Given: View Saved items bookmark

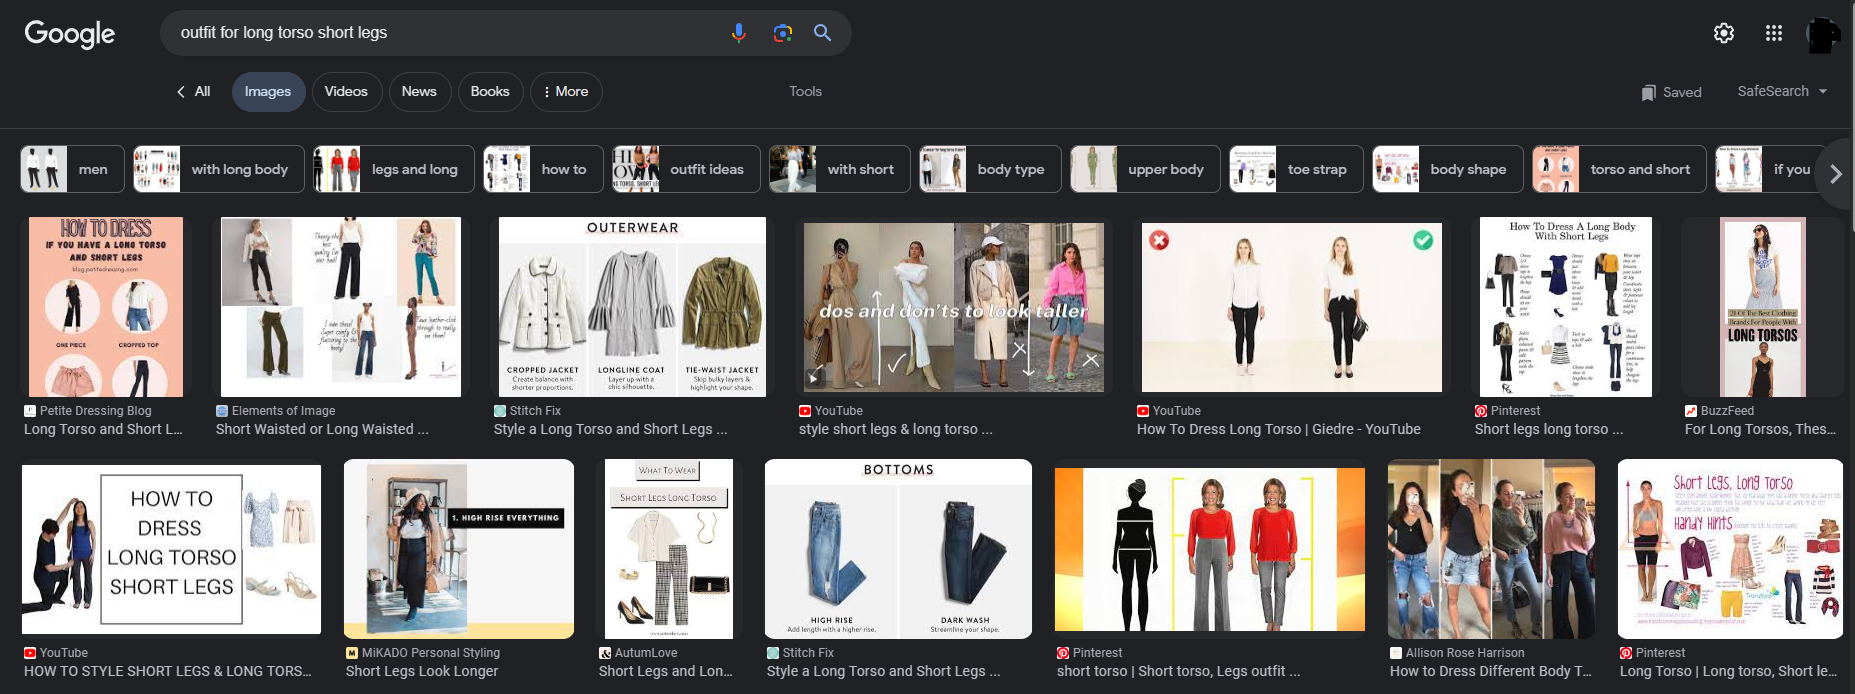Looking at the screenshot, I should (1671, 92).
